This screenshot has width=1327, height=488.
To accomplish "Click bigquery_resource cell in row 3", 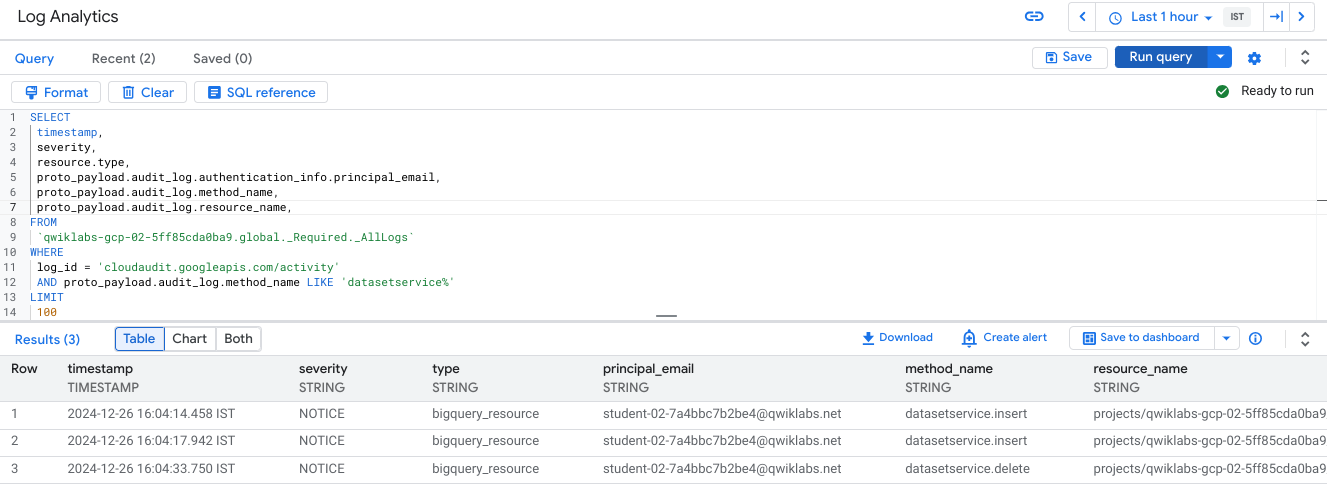I will (x=485, y=468).
